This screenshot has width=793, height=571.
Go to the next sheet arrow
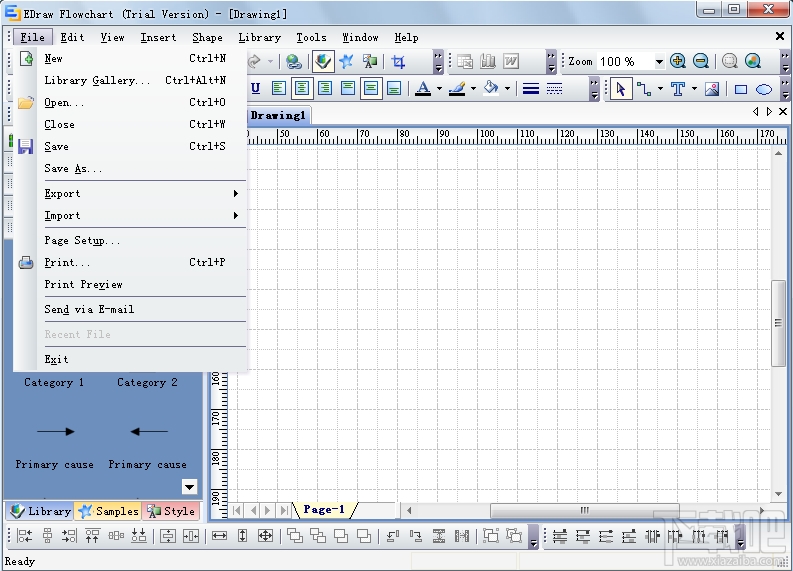[x=268, y=510]
